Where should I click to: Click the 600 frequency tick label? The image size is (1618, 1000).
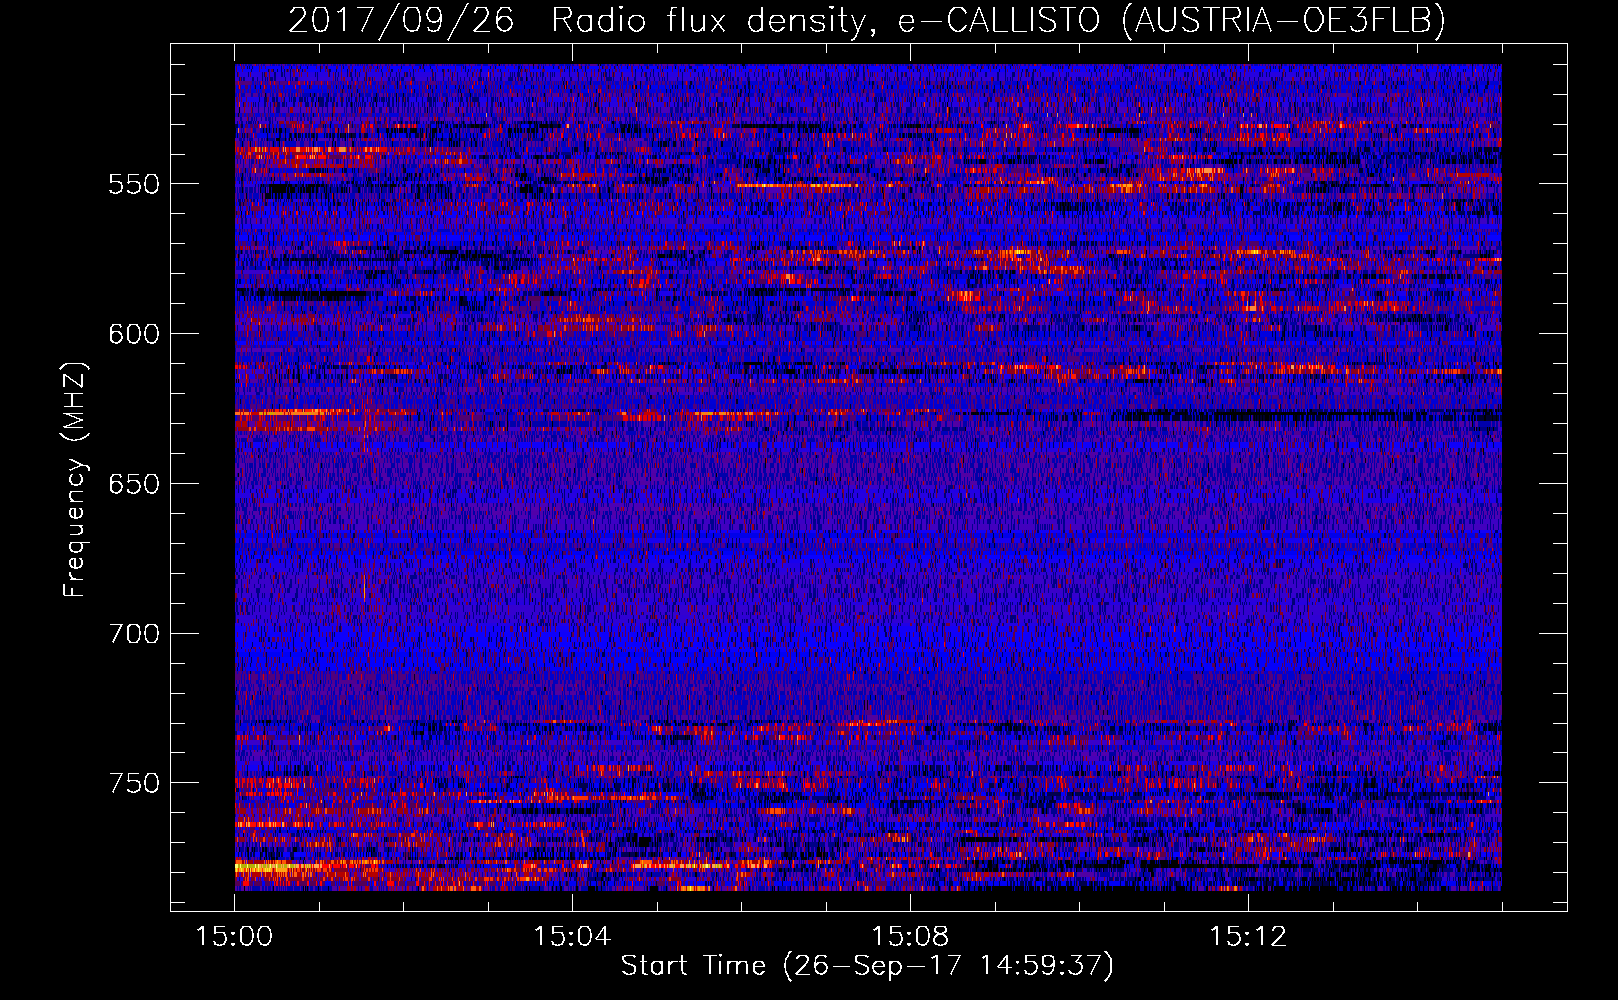[x=134, y=334]
